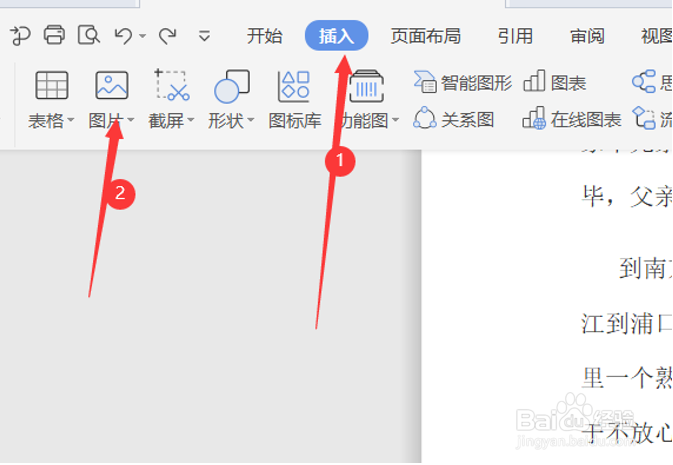Click the 形状 shapes icon
Viewport: 673px width, 465px height.
(232, 86)
